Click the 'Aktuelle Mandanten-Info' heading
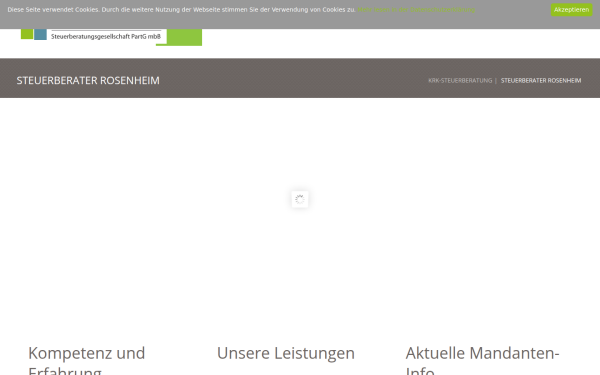Image resolution: width=600 pixels, height=375 pixels. pos(482,360)
